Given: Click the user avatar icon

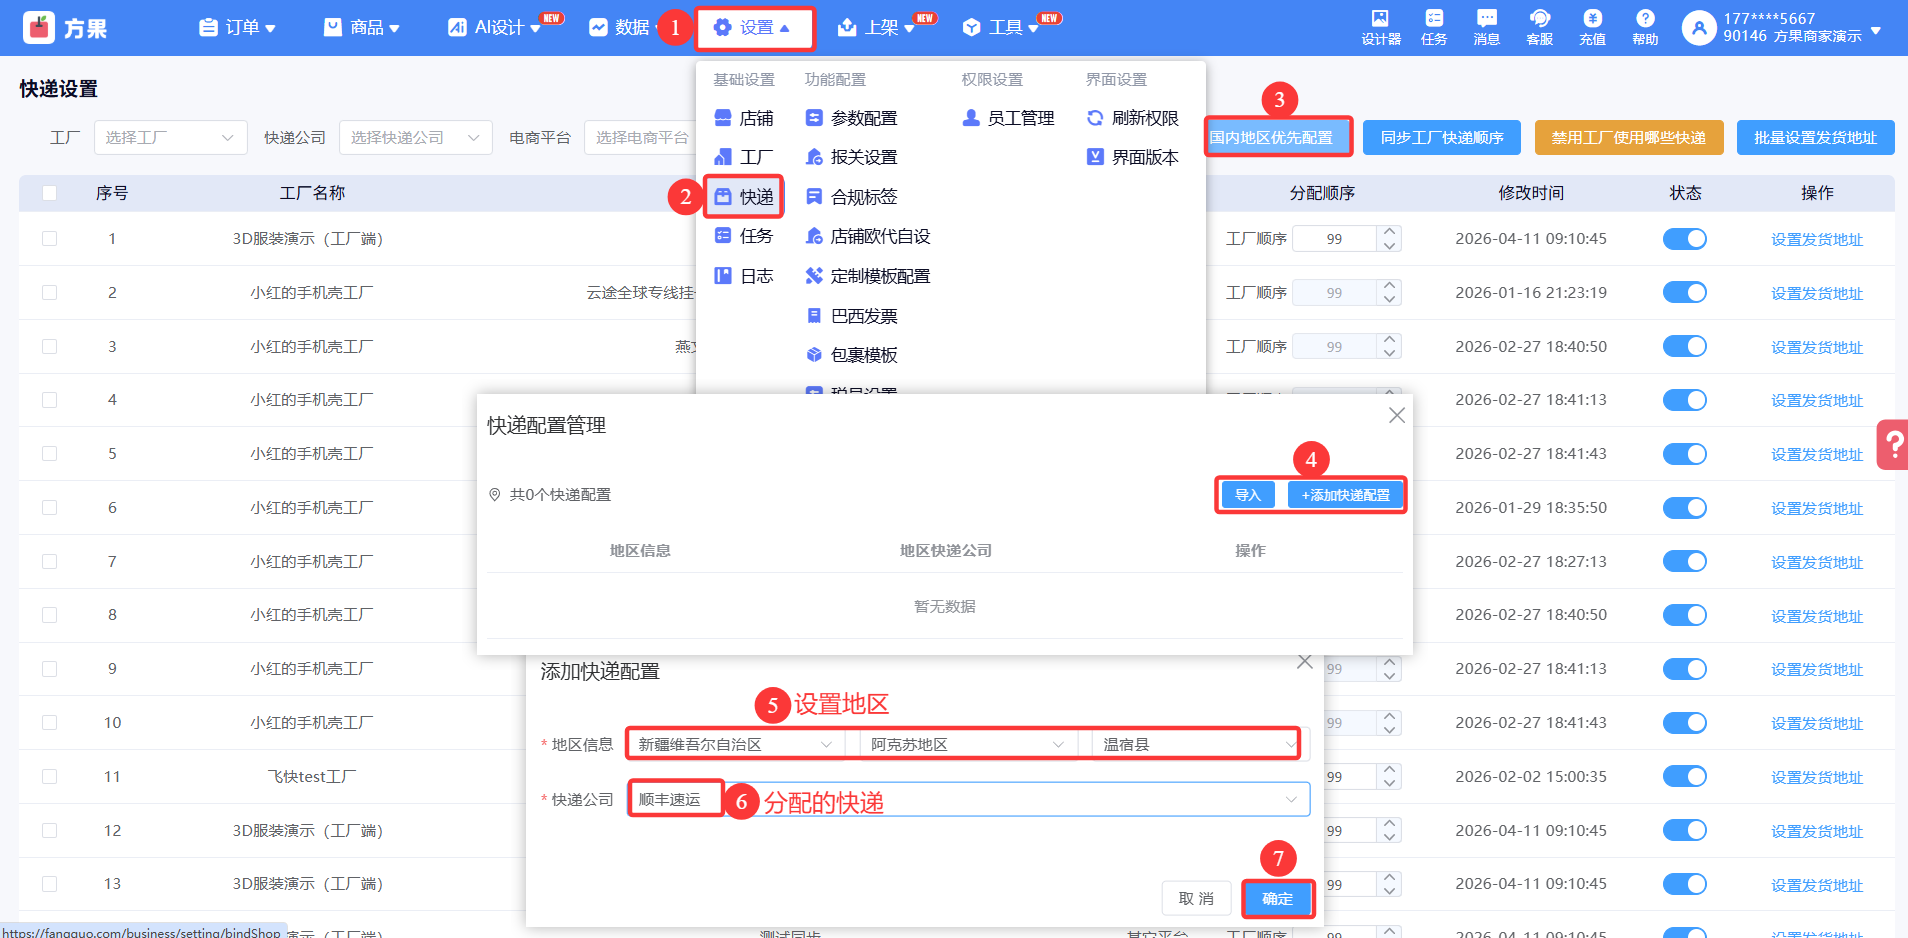Looking at the screenshot, I should [1699, 28].
